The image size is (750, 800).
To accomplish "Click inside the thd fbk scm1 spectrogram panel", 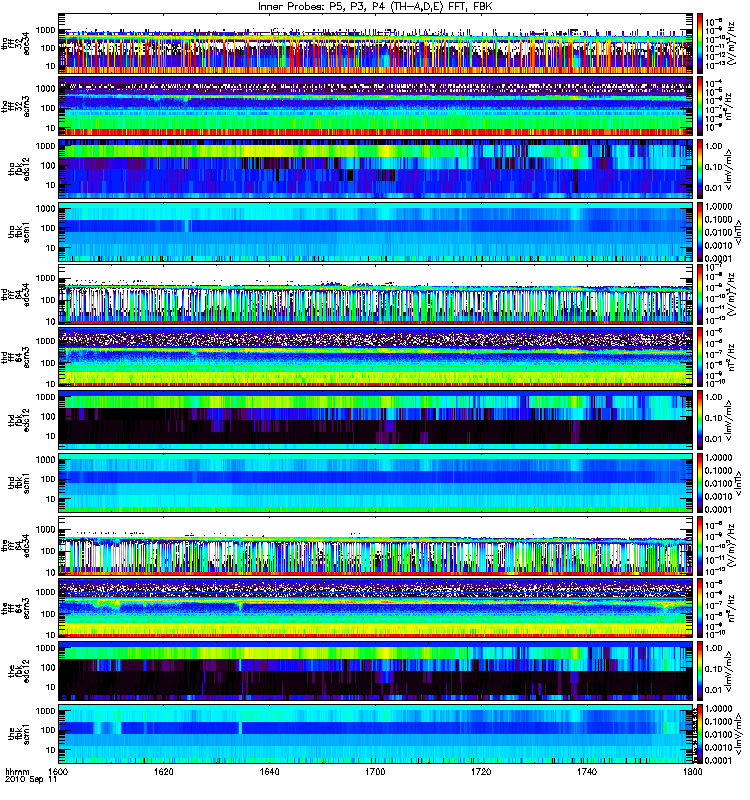I will (x=375, y=483).
